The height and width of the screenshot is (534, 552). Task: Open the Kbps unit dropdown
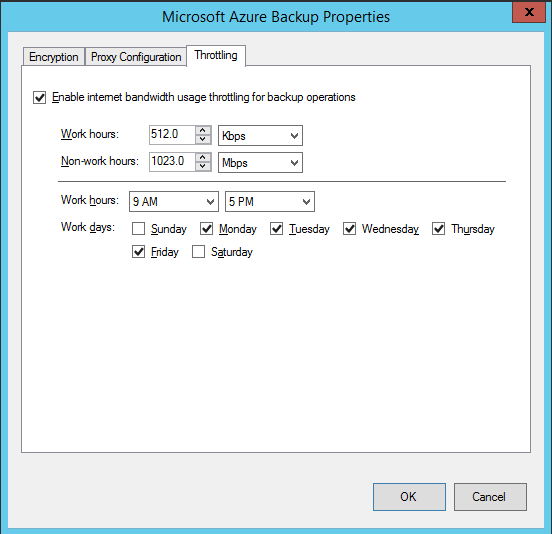click(260, 136)
